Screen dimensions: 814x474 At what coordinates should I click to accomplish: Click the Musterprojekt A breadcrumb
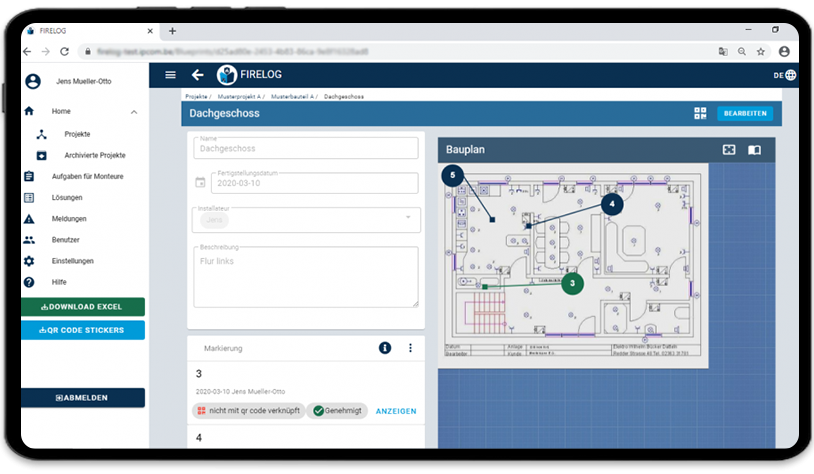[239, 97]
